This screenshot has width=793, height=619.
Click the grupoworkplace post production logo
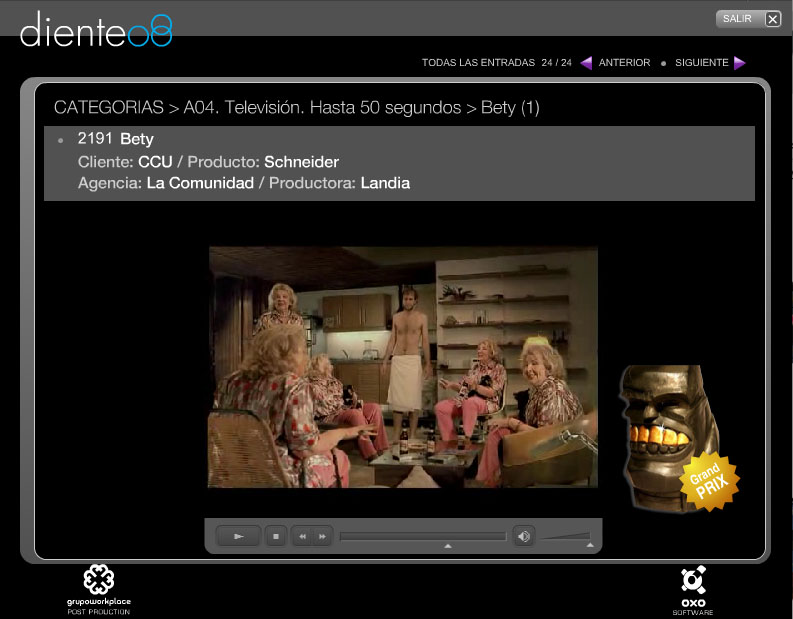tap(99, 589)
